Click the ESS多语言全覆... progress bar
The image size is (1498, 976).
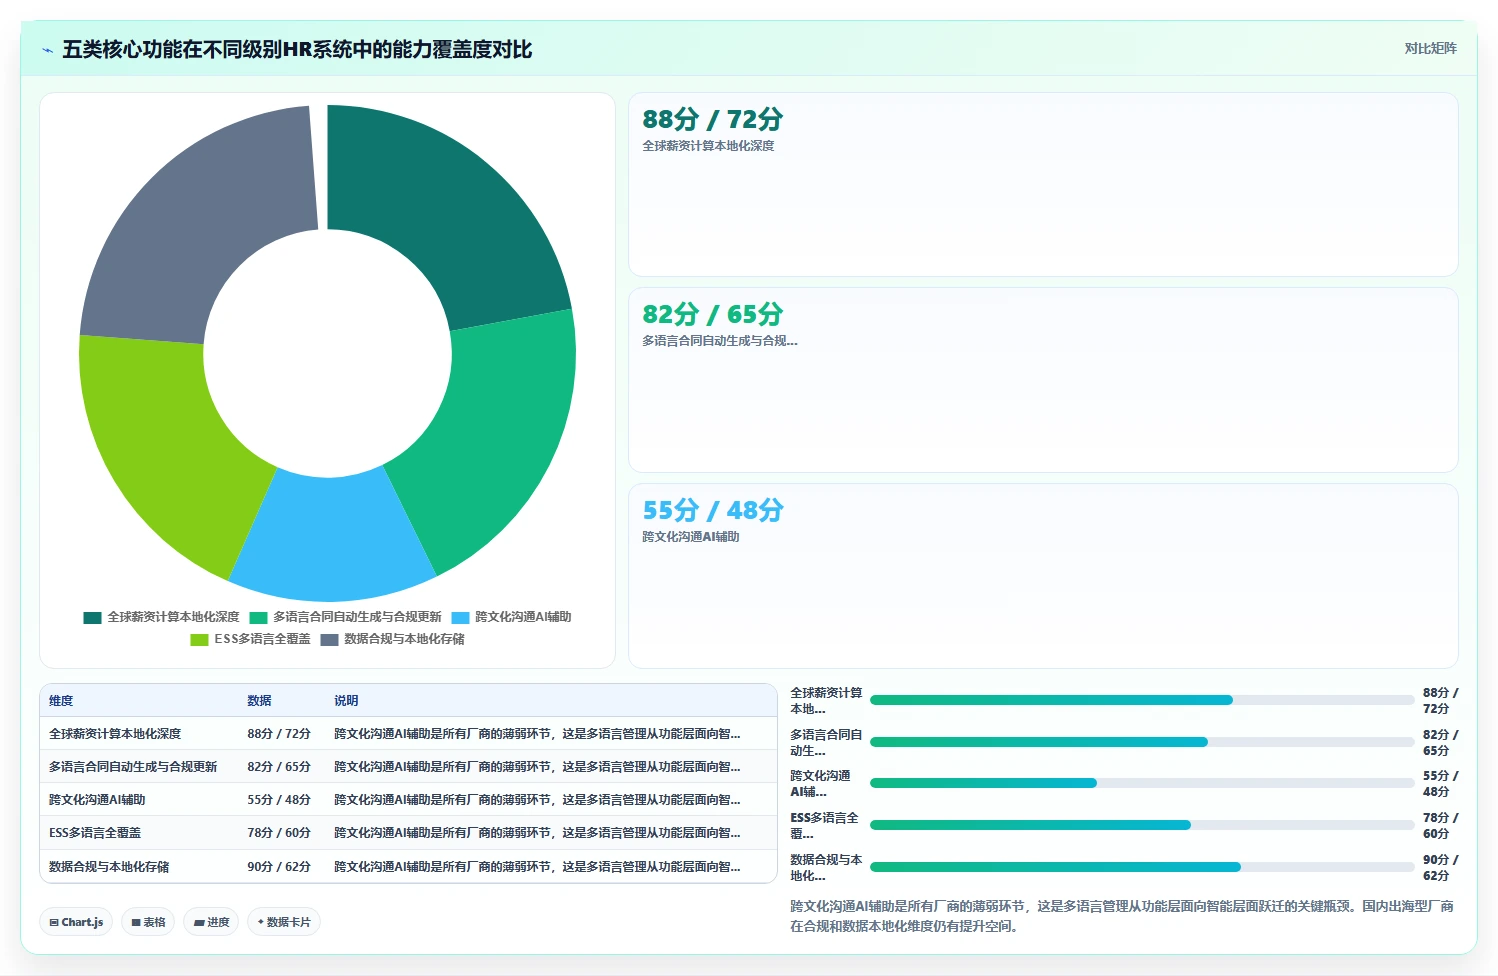pyautogui.click(x=1142, y=825)
